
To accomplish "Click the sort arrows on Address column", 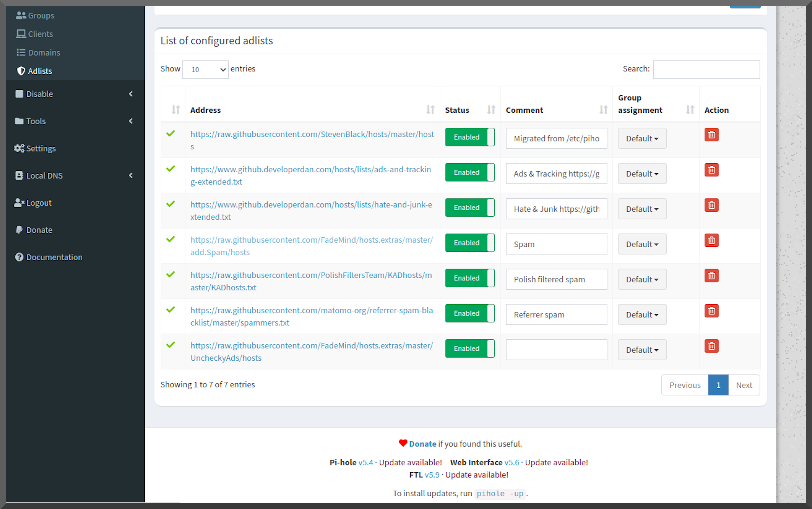I will [x=430, y=110].
